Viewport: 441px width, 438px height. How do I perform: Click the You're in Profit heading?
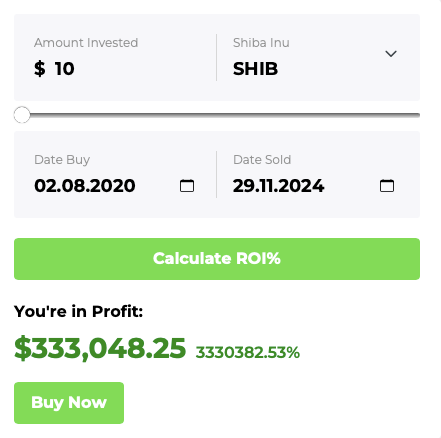pos(78,311)
